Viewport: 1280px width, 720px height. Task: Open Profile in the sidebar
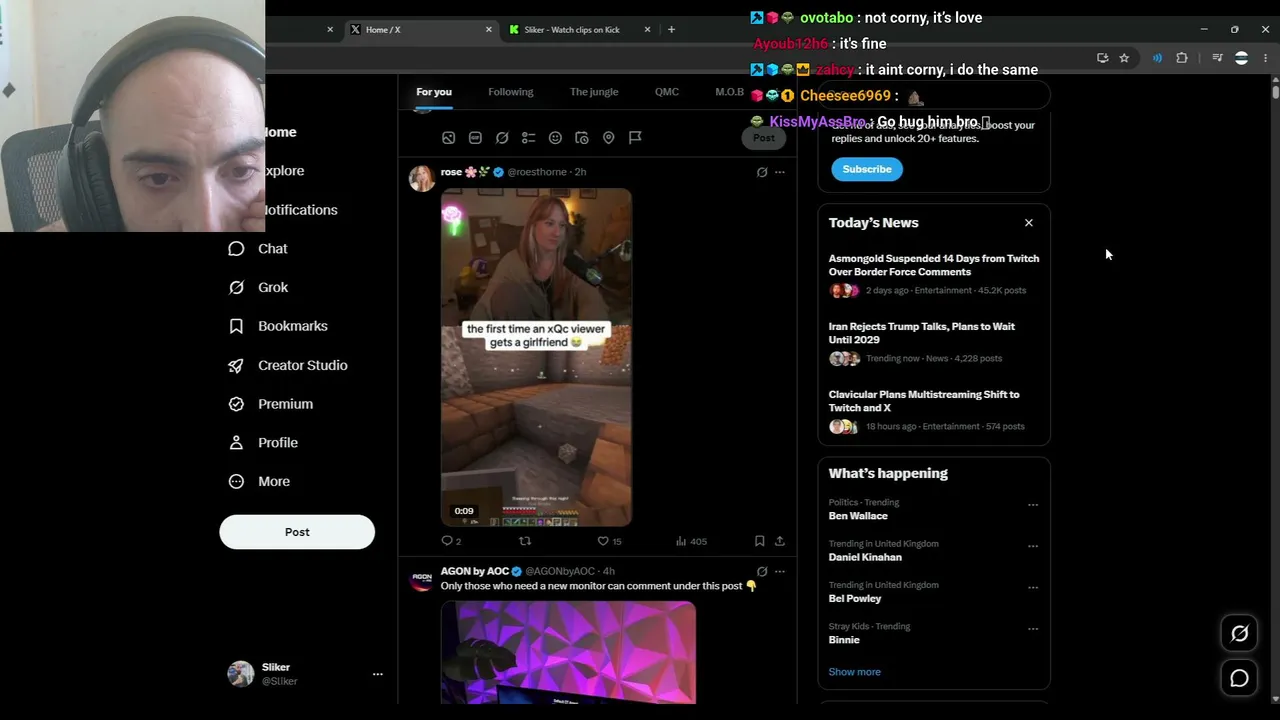(x=263, y=443)
